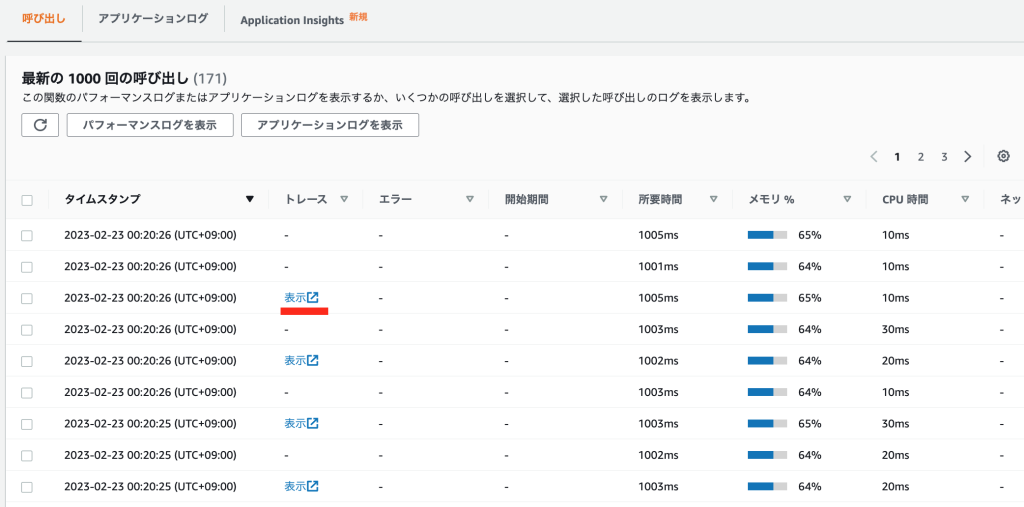Go to next page chevron

click(x=968, y=157)
